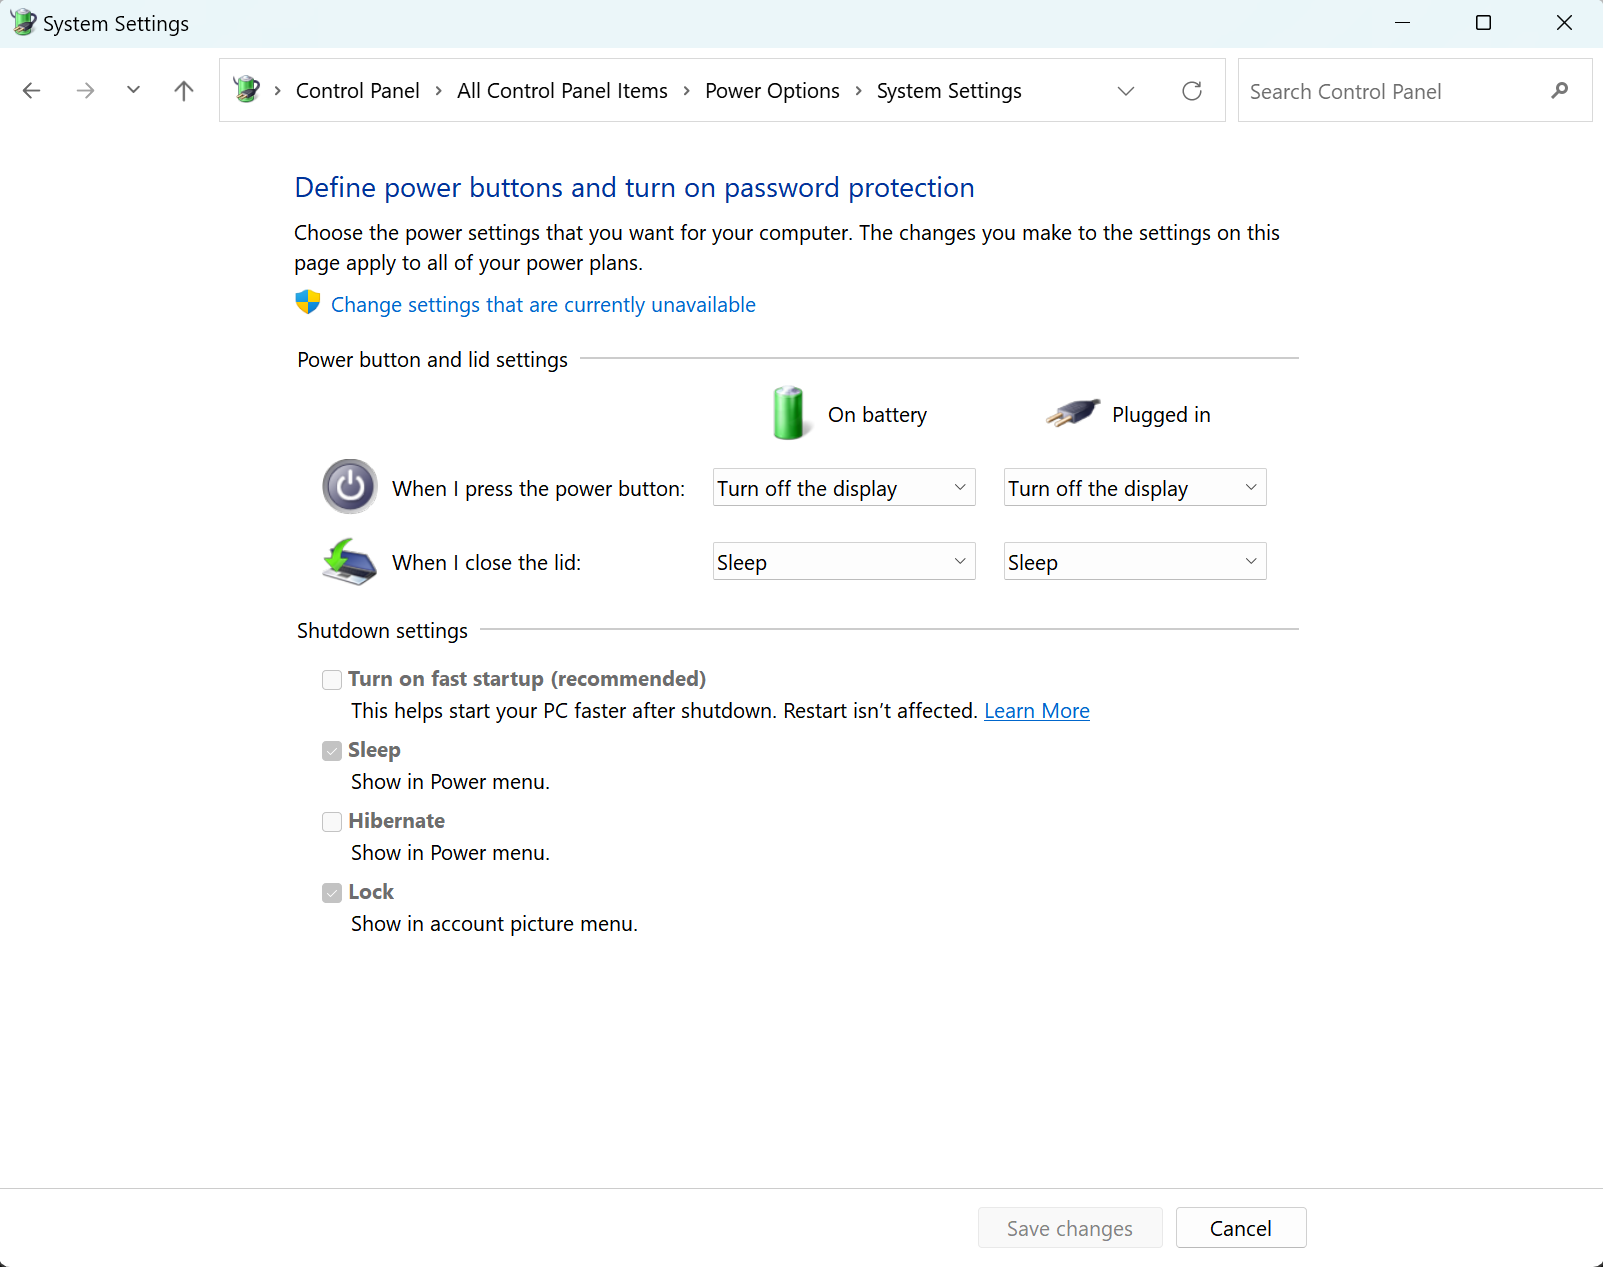Open lid close action dropdown for Plugged in

point(1135,561)
